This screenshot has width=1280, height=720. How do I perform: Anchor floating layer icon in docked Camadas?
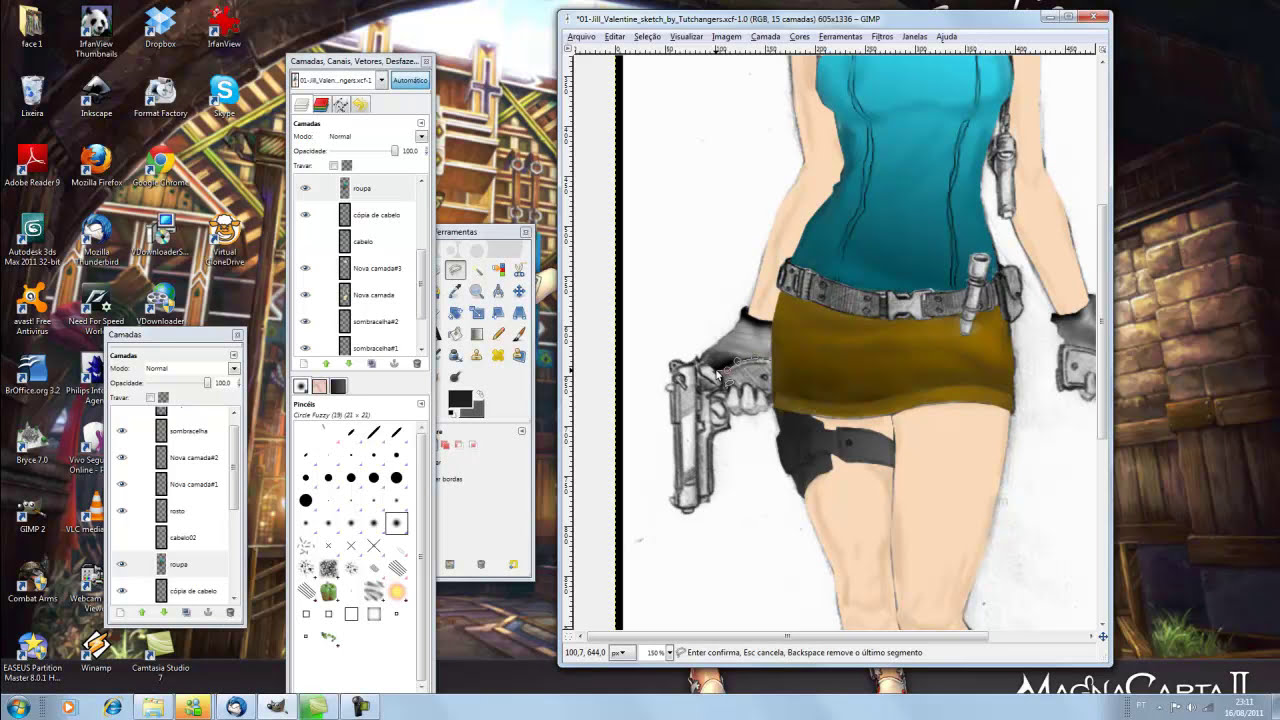coord(394,364)
